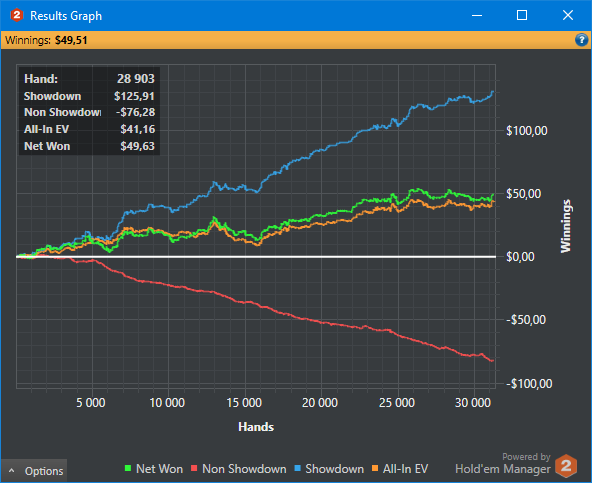Click the 10 000 x-axis label

coord(167,403)
